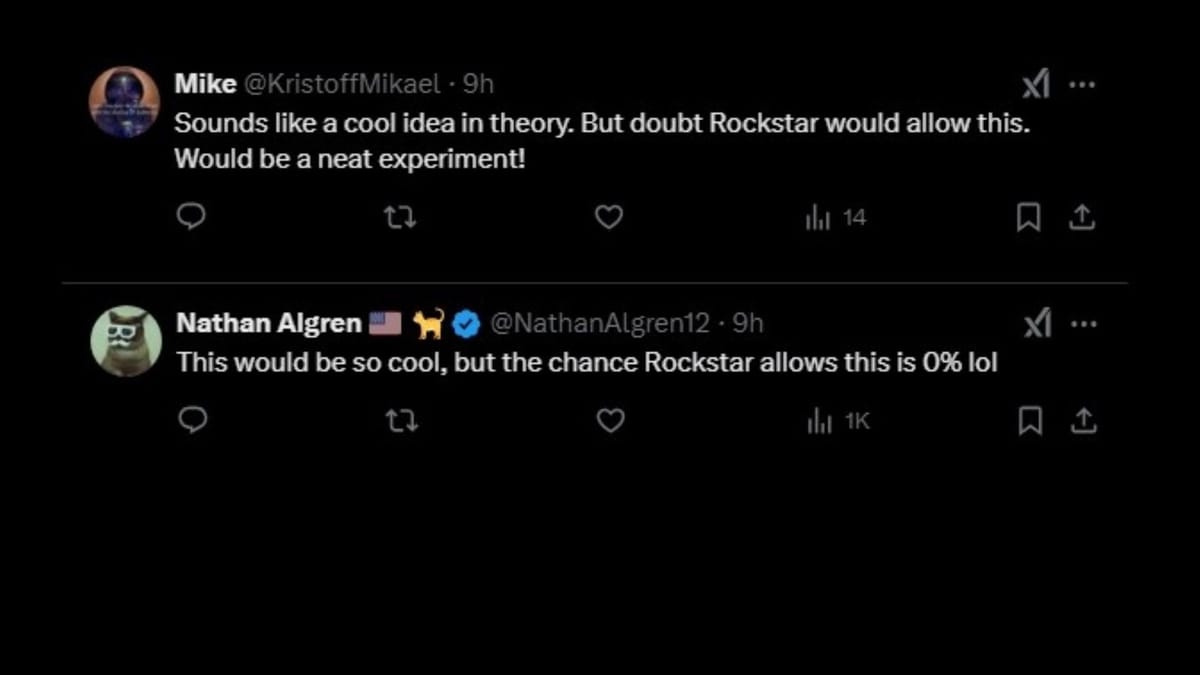Toggle bookmark on Nathan's tweet
Screen dimensions: 1200x675
(1029, 421)
